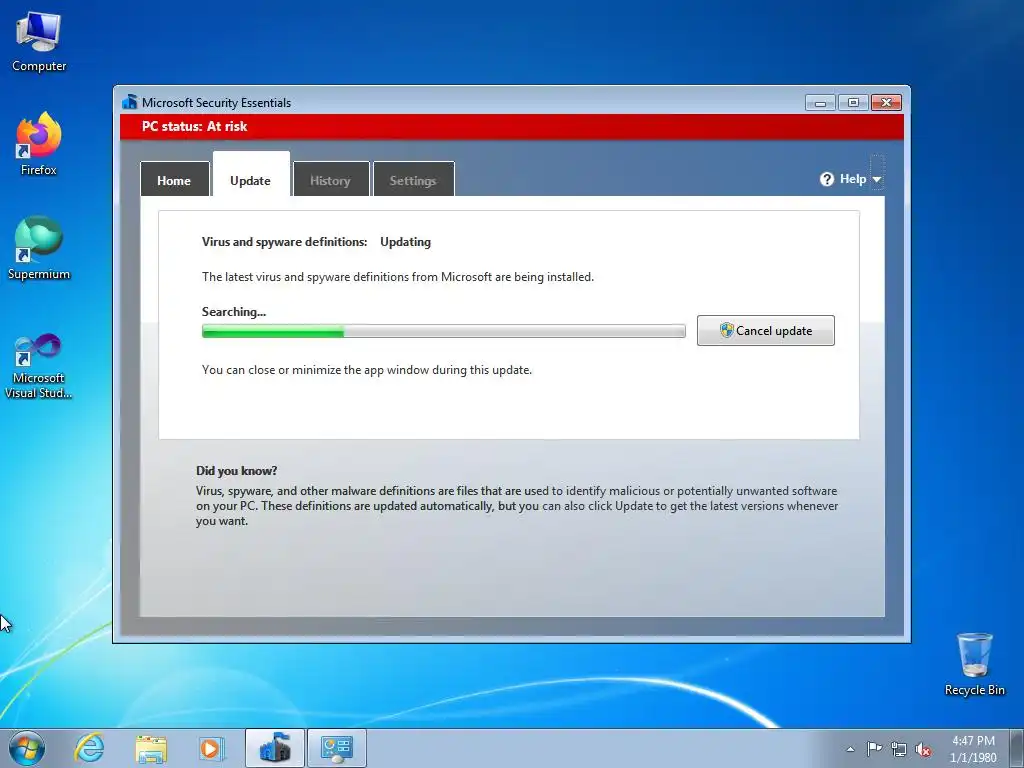The height and width of the screenshot is (768, 1024).
Task: Show hidden system tray icons
Action: (850, 749)
